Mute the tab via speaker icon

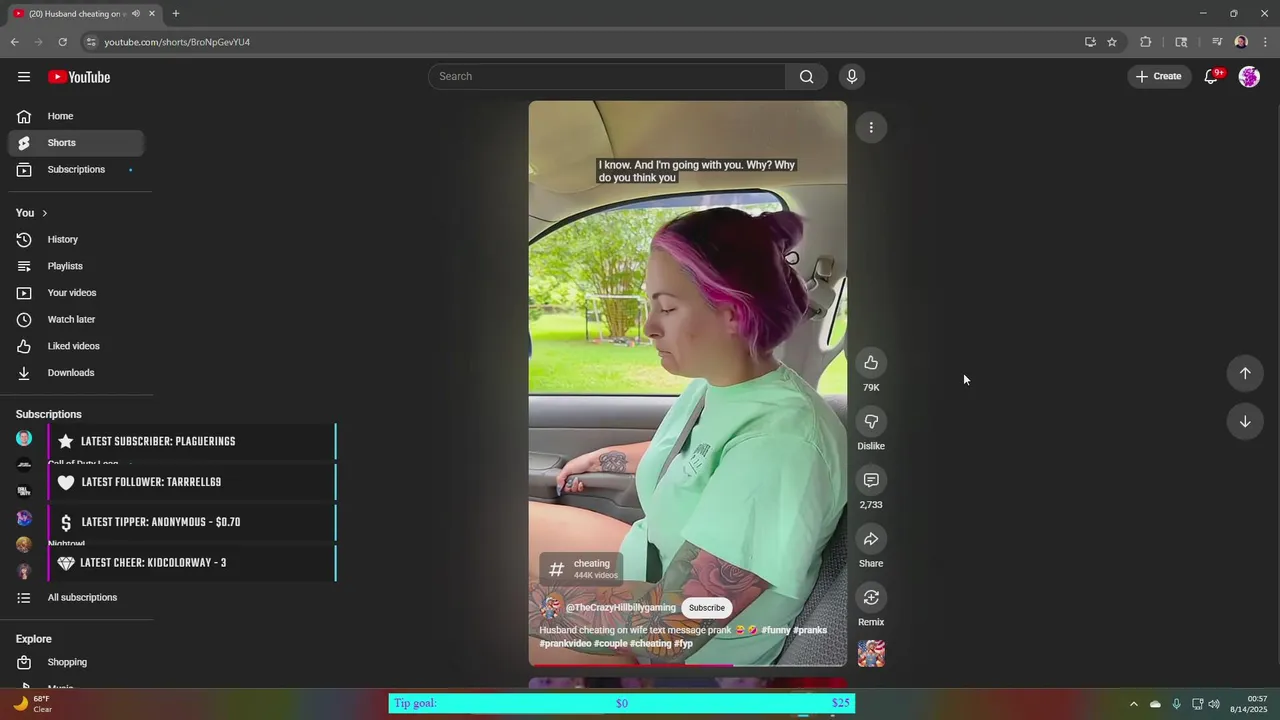coord(136,14)
